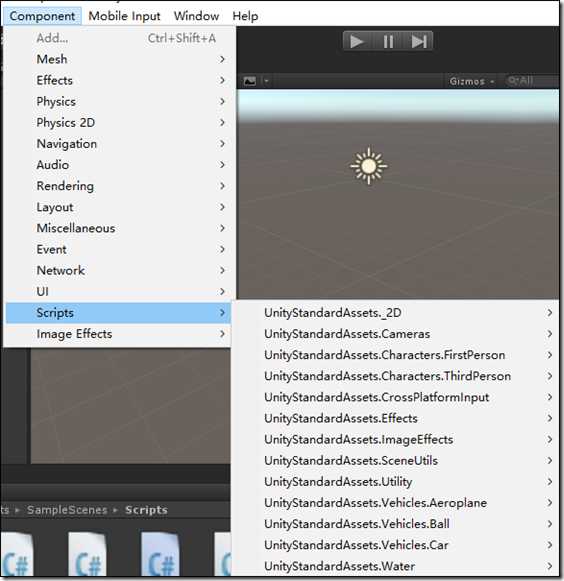
Task: Choose Add... in the Component menu
Action: [x=118, y=38]
